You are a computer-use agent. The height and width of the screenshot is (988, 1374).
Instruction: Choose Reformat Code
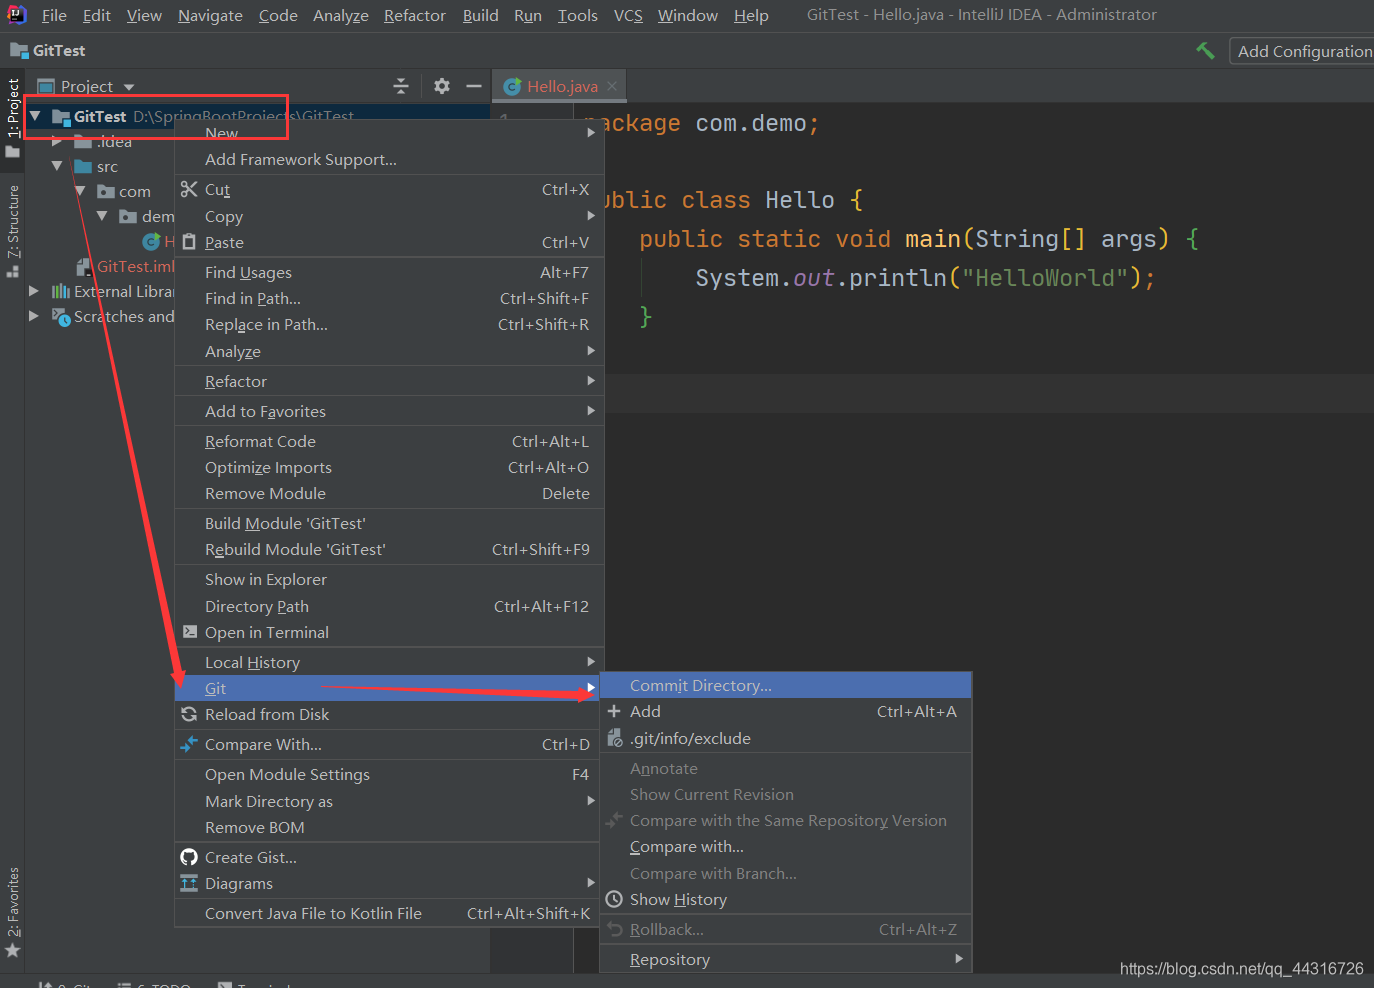coord(389,441)
